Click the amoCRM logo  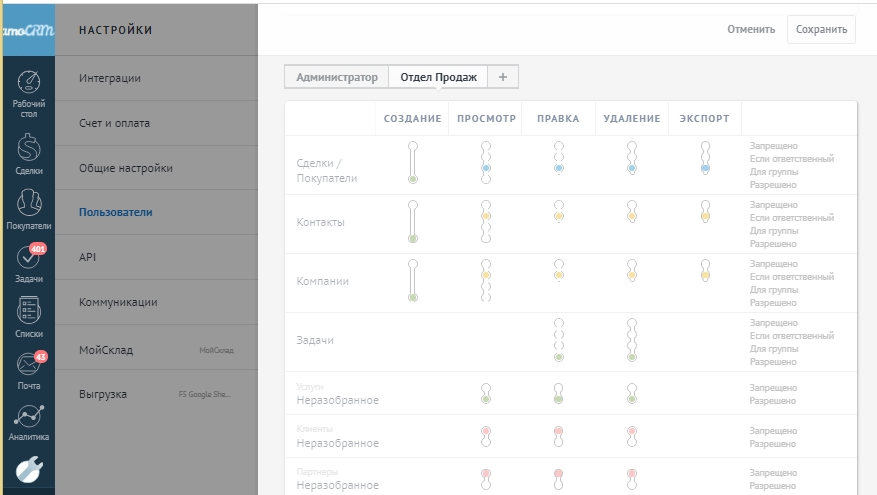pos(27,31)
